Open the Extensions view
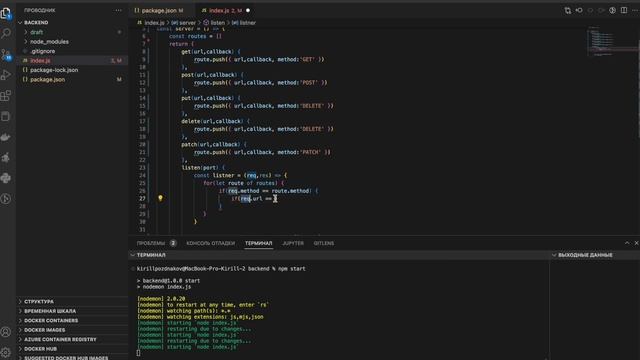The width and height of the screenshot is (640, 360). tap(6, 96)
